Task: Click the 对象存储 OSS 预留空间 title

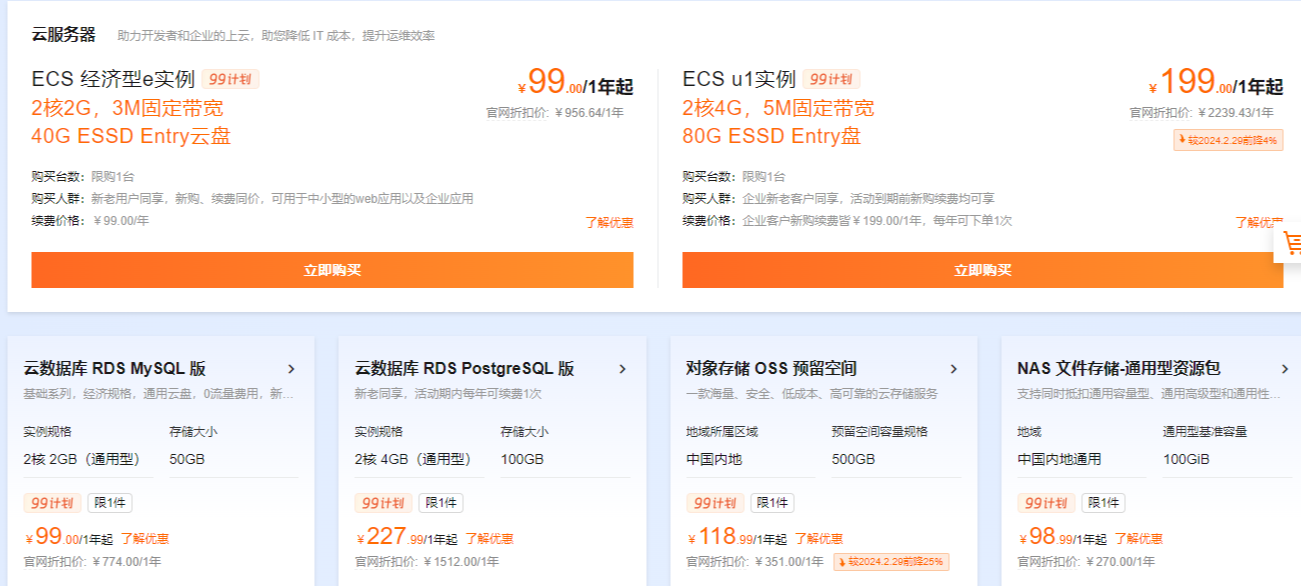Action: [x=772, y=369]
